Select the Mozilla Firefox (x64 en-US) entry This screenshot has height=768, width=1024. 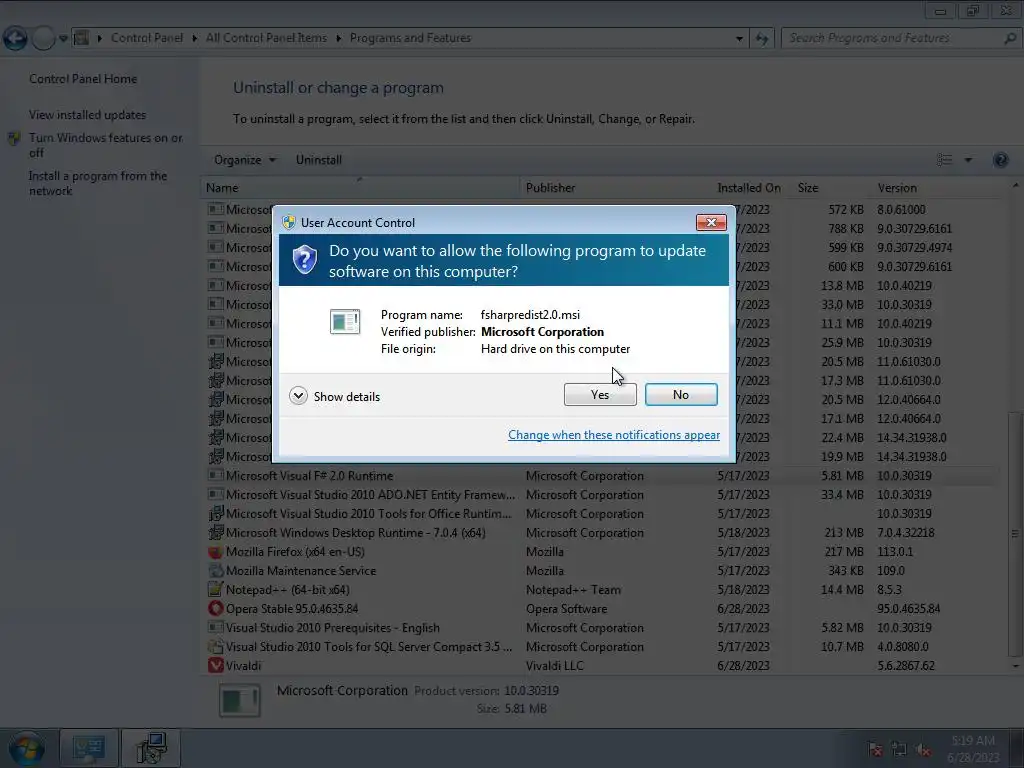[295, 551]
